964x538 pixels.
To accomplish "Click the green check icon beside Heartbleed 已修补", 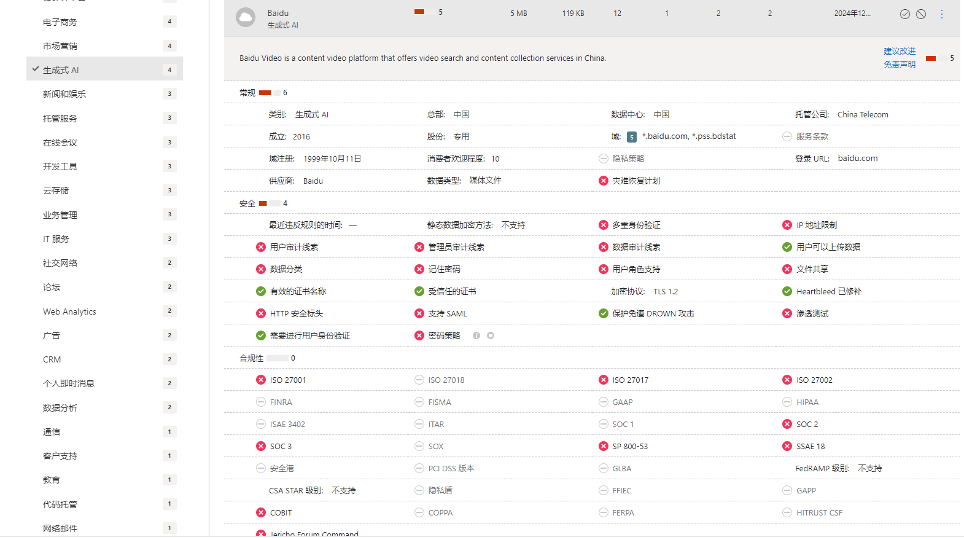I will pyautogui.click(x=787, y=291).
